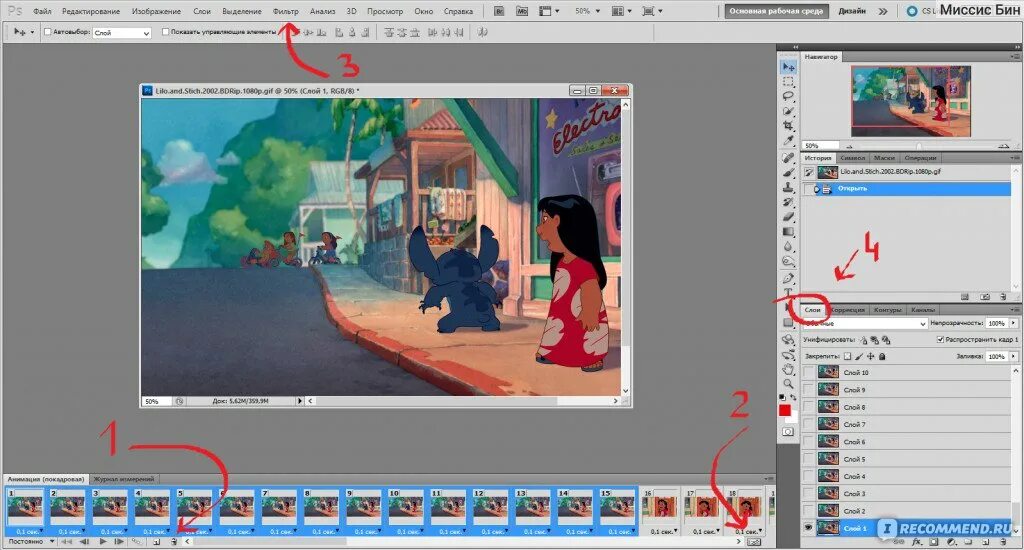Open the Автовыбор Слой dropdown
The width and height of the screenshot is (1024, 550).
point(121,32)
